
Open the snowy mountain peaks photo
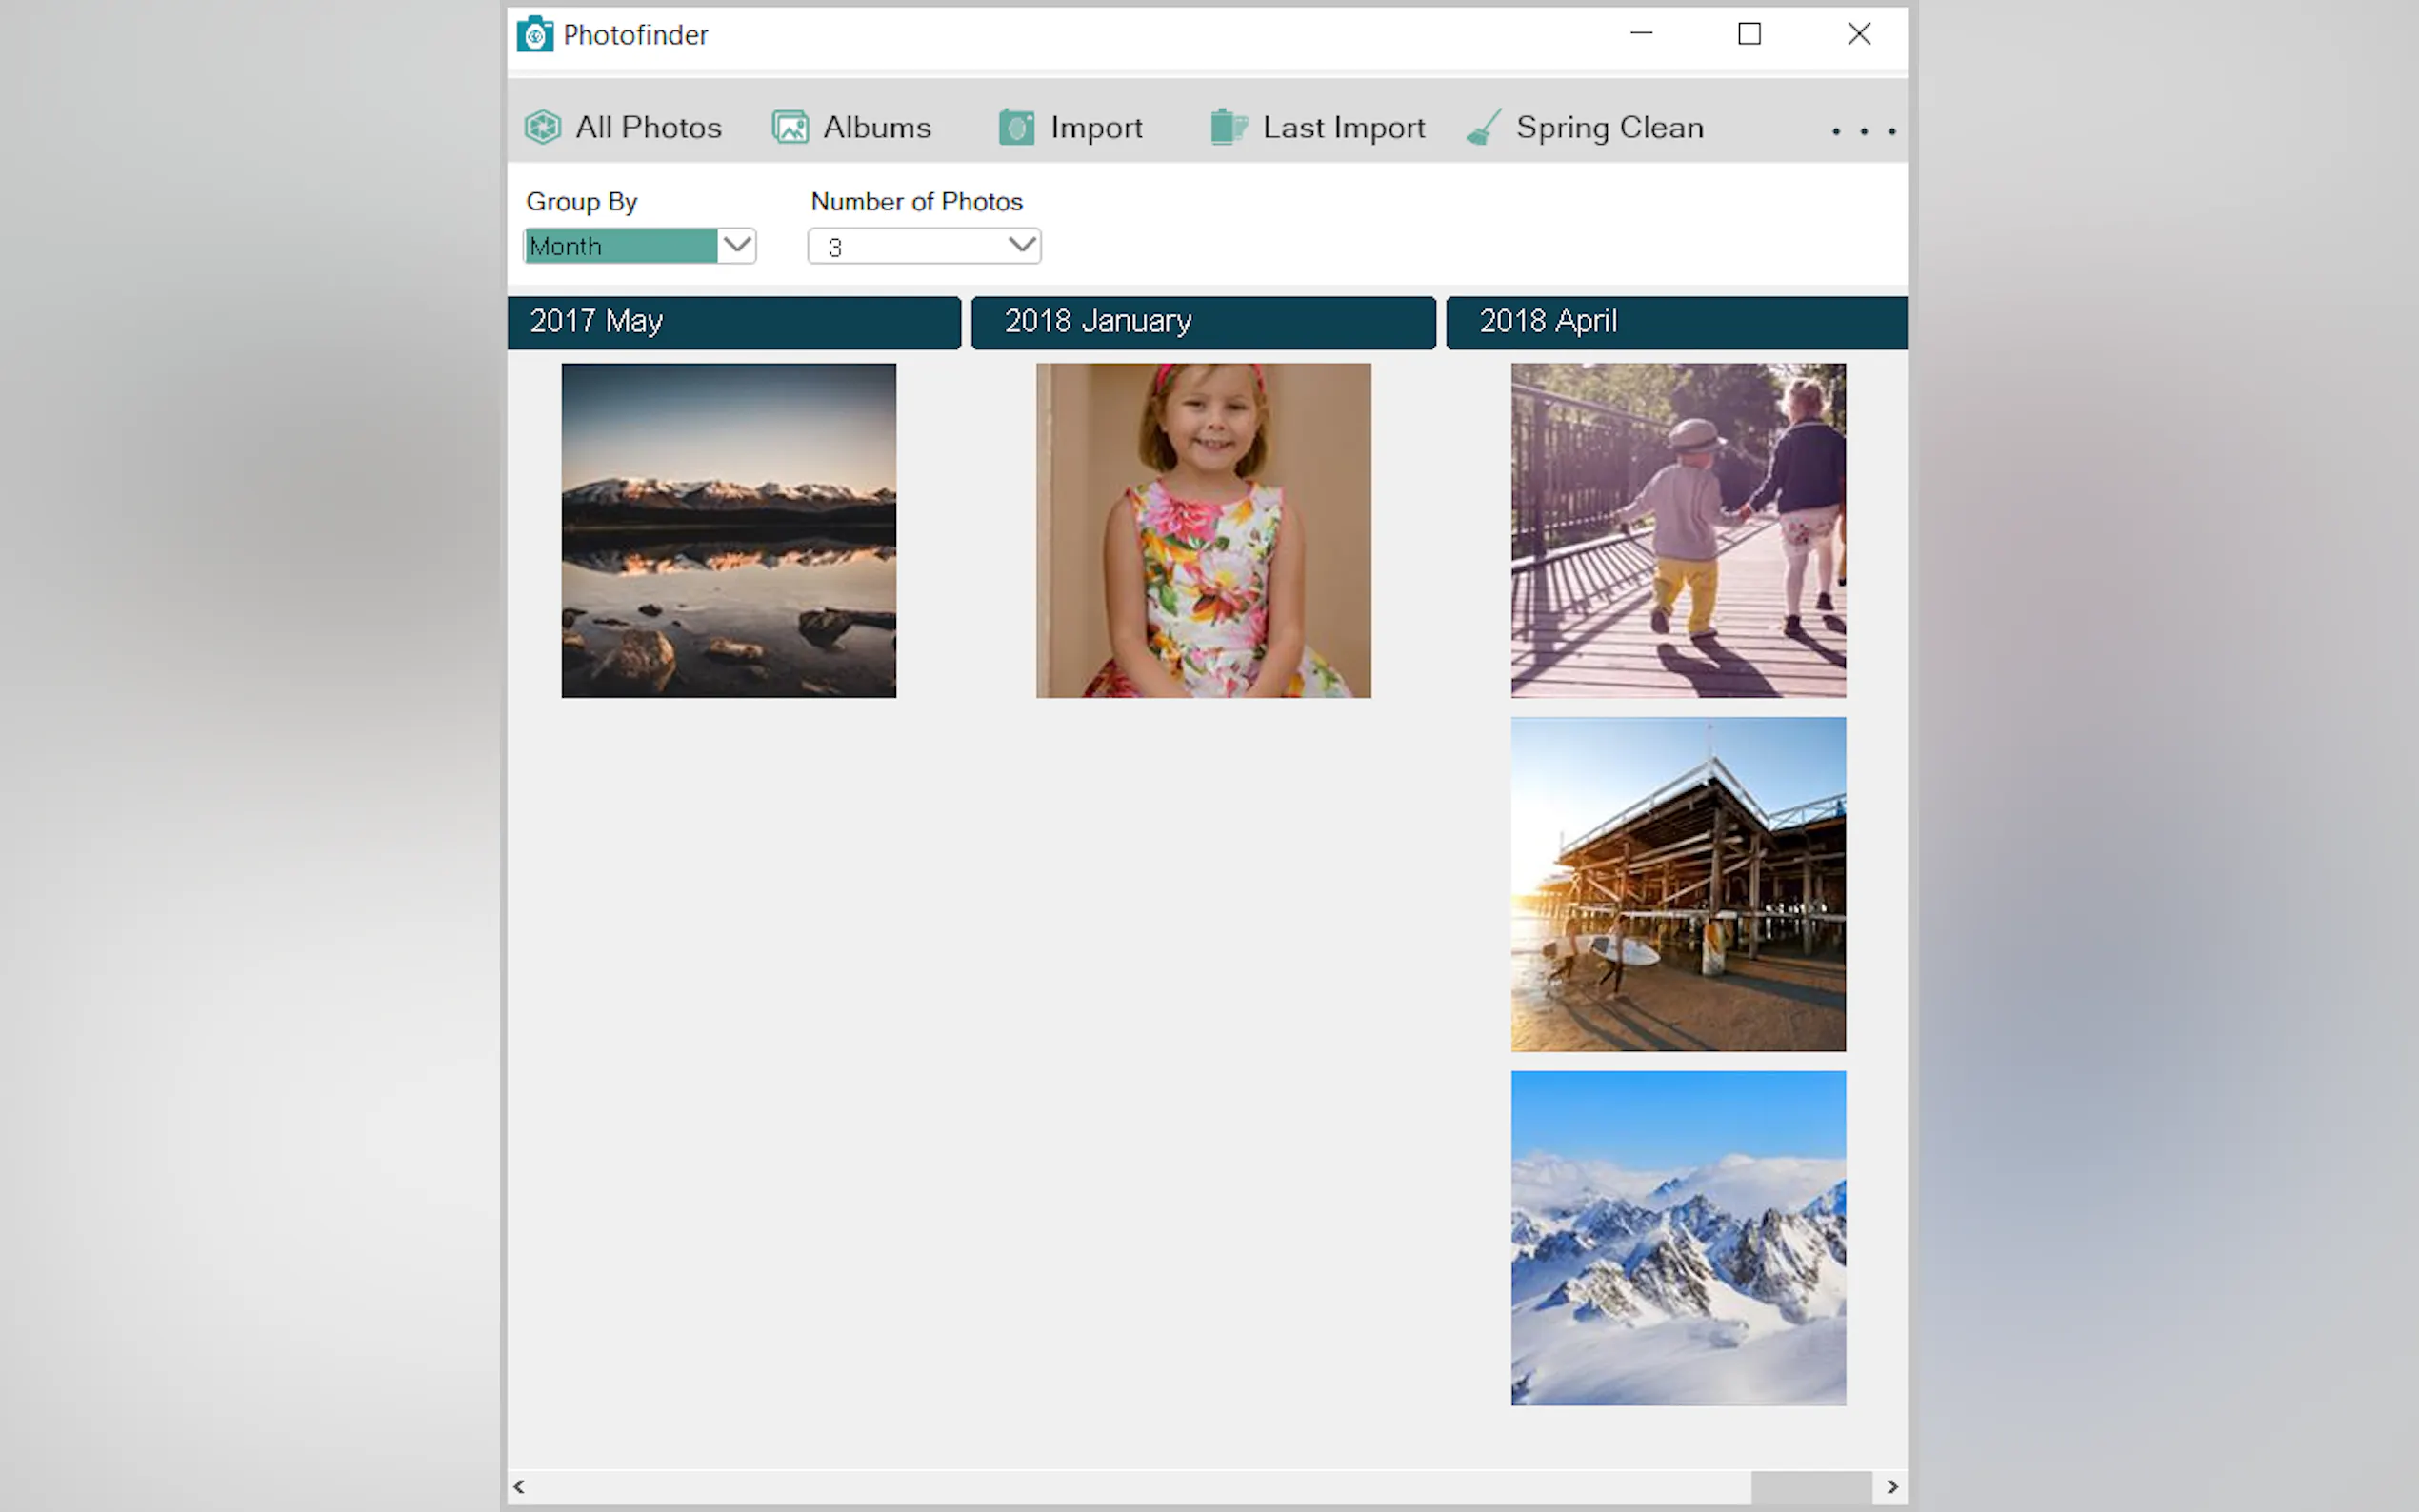(1678, 1238)
